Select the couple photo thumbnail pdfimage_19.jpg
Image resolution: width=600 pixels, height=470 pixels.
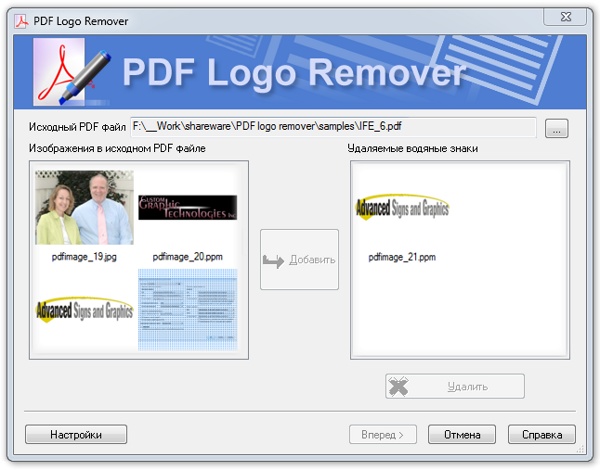click(84, 207)
